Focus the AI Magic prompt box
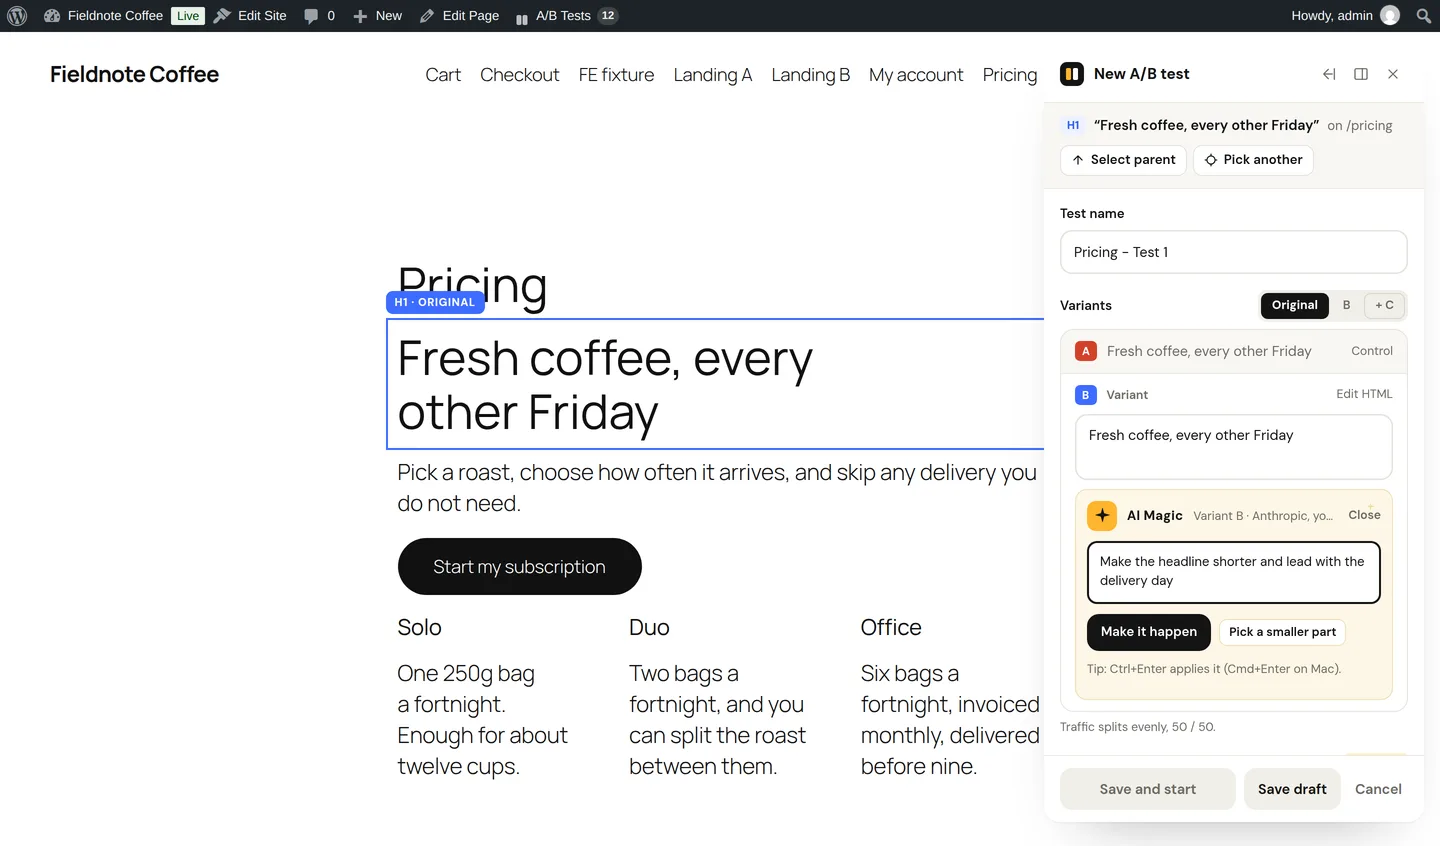This screenshot has height=846, width=1440. point(1234,572)
